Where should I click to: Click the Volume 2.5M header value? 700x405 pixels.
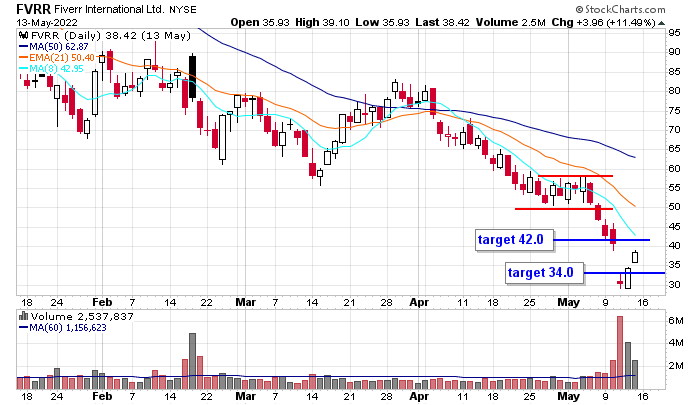(511, 22)
